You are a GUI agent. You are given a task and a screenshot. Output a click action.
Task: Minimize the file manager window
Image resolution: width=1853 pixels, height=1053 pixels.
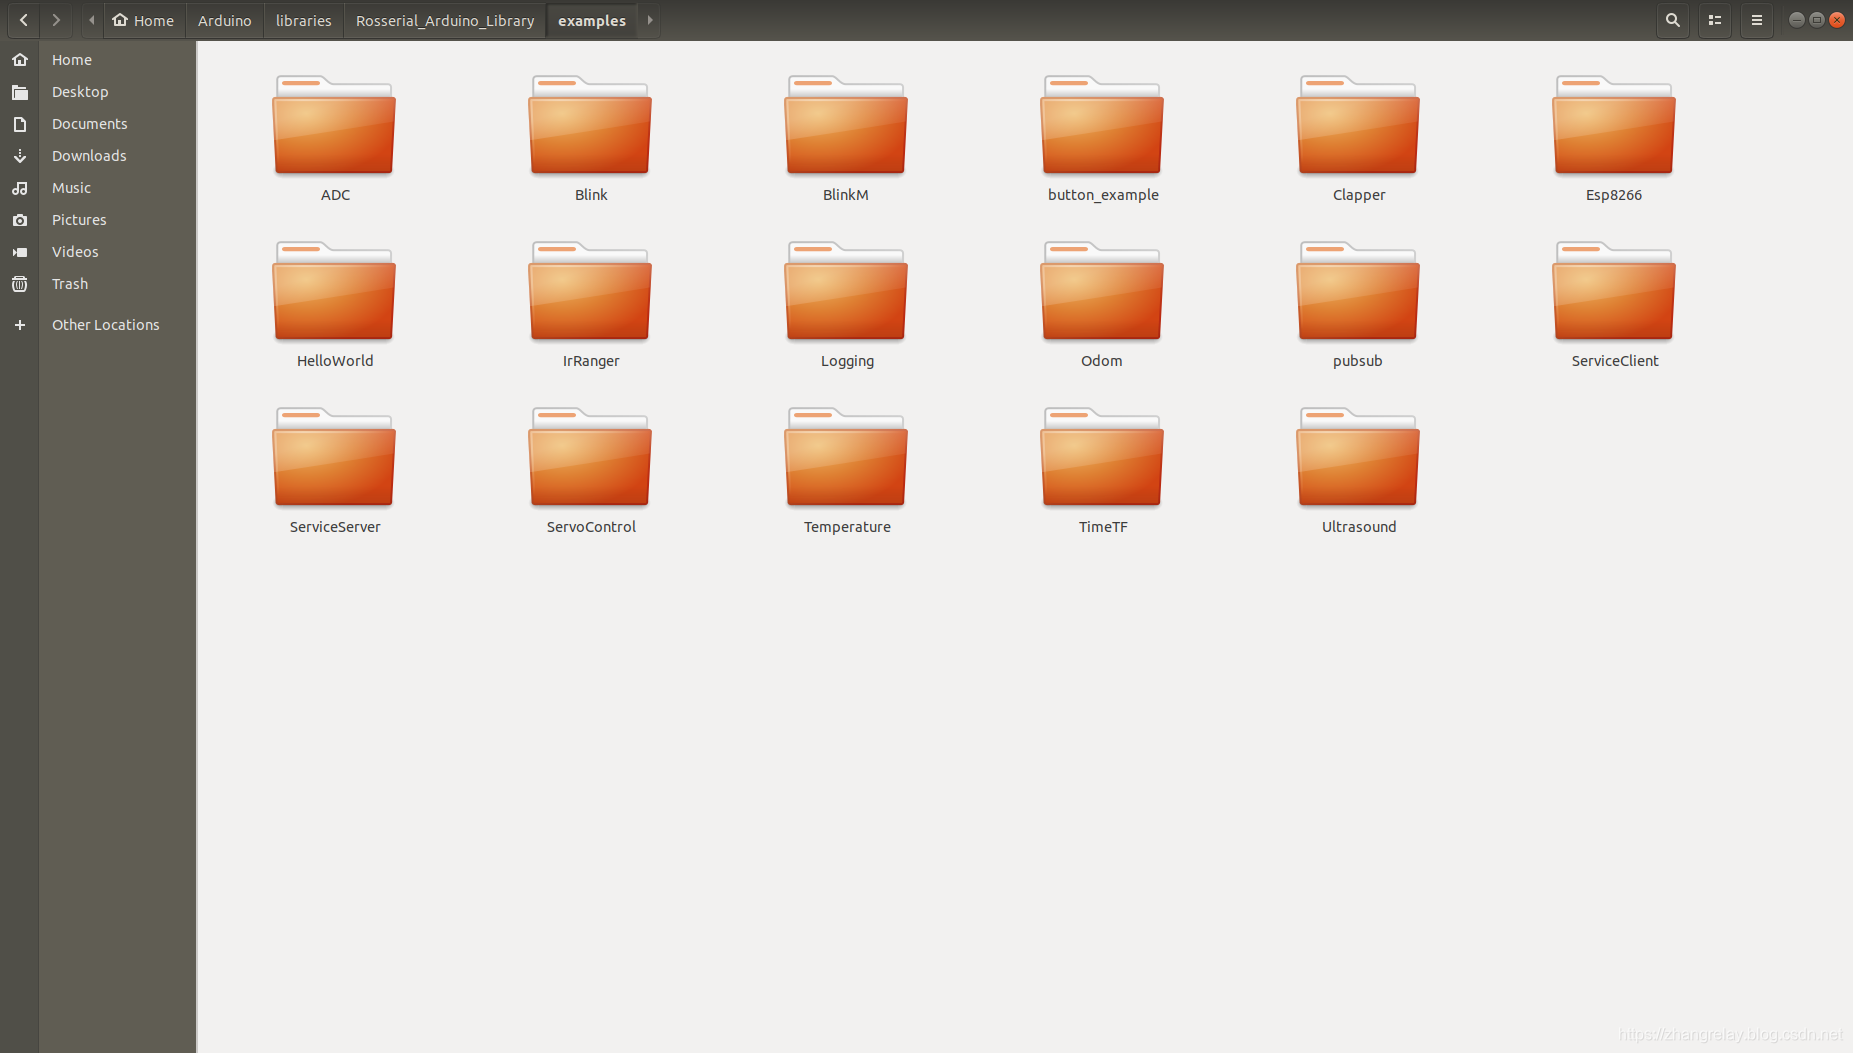pyautogui.click(x=1796, y=20)
